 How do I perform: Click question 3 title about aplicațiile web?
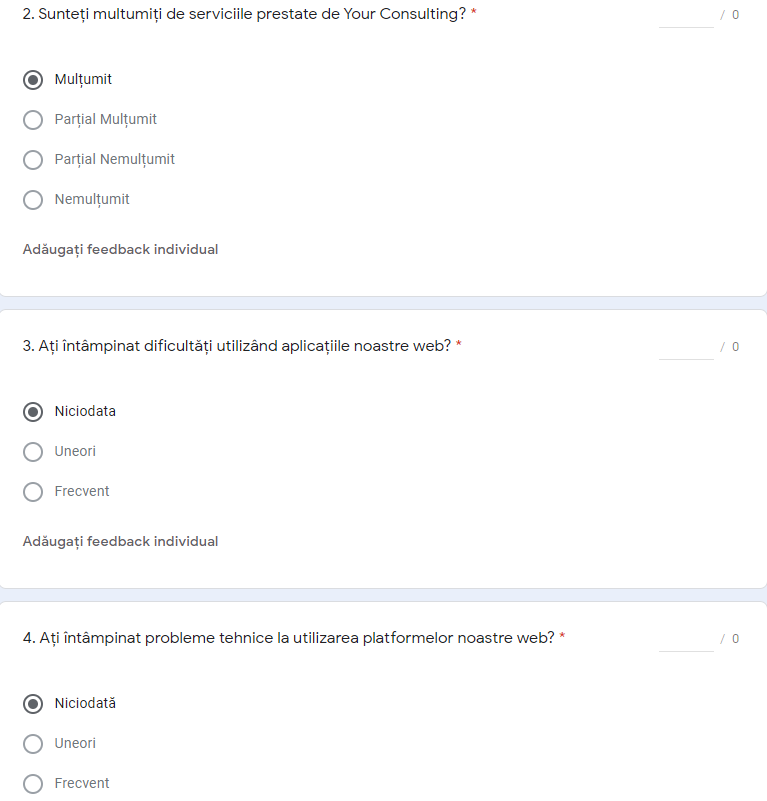237,346
